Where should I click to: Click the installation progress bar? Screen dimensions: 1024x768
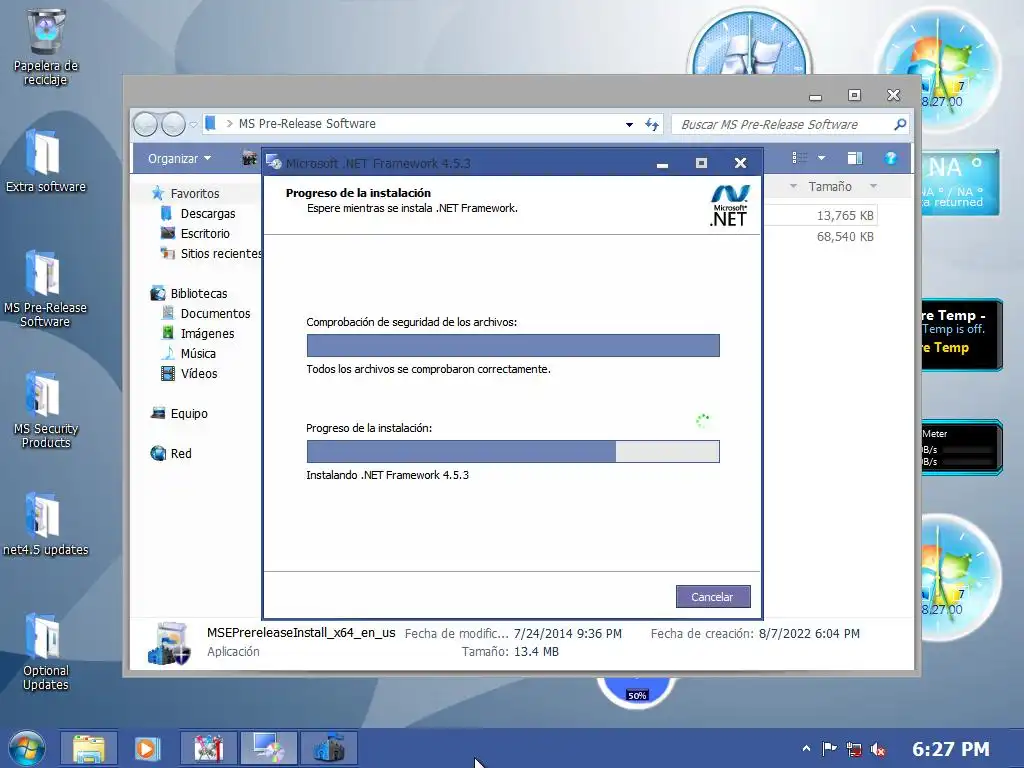513,451
